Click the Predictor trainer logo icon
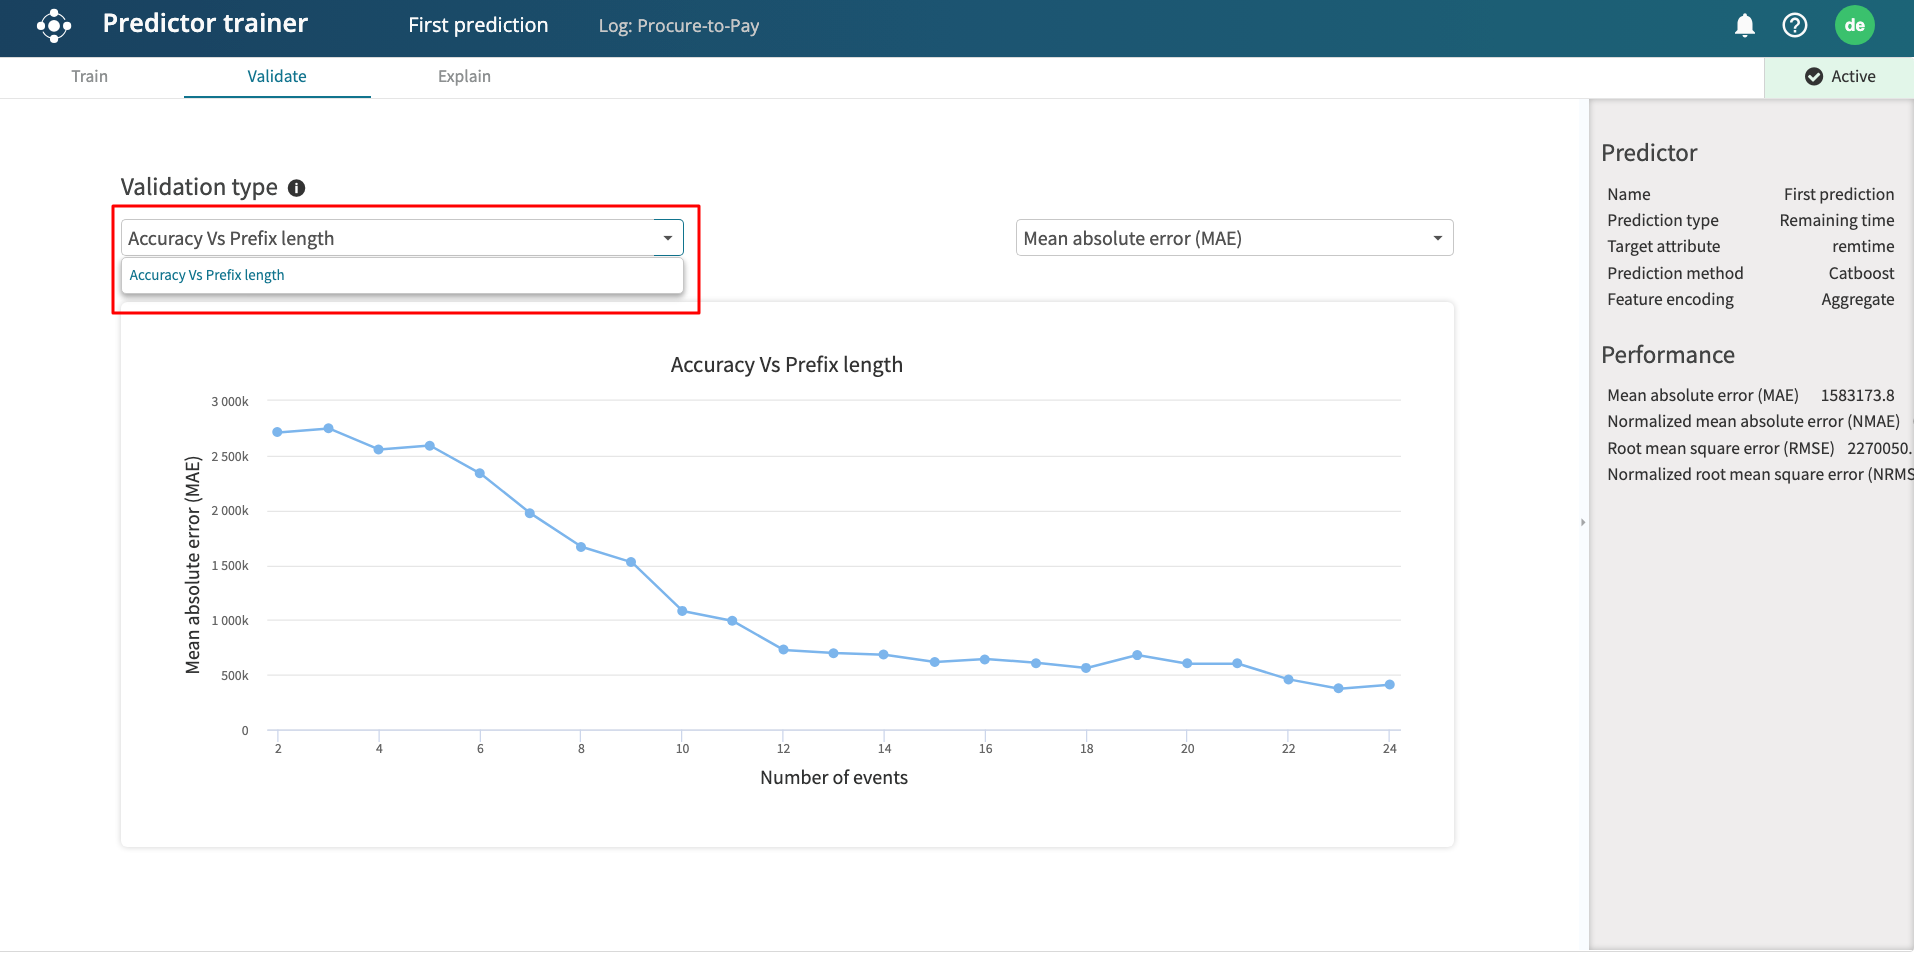The image size is (1914, 961). 54,25
